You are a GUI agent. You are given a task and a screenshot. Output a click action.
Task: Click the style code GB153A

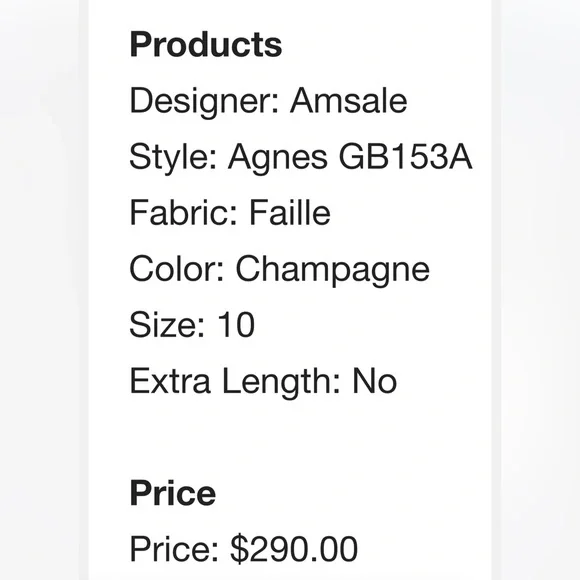point(405,156)
